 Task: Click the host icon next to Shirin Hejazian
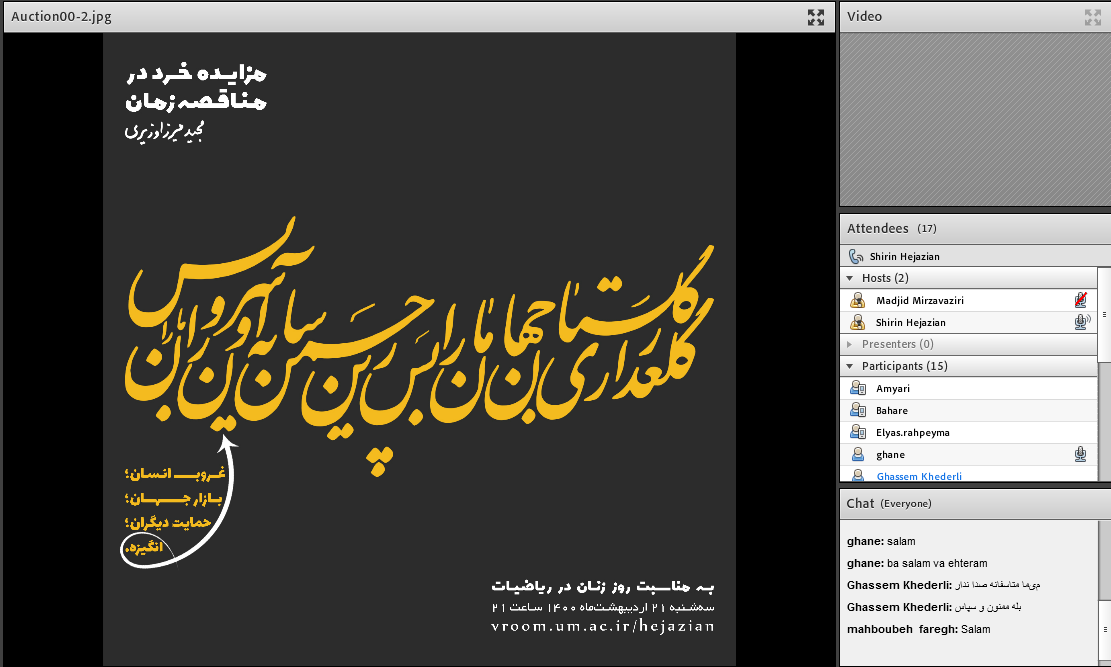pyautogui.click(x=857, y=322)
